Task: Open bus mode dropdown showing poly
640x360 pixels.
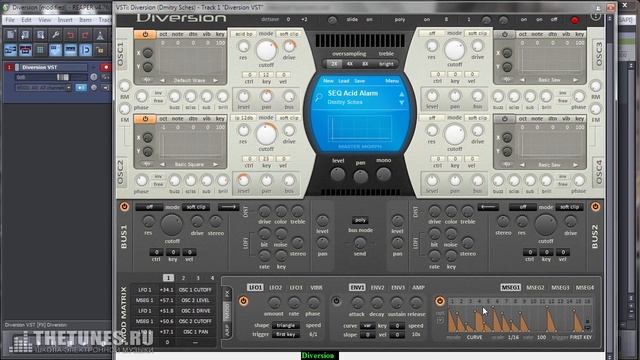Action: pyautogui.click(x=360, y=220)
